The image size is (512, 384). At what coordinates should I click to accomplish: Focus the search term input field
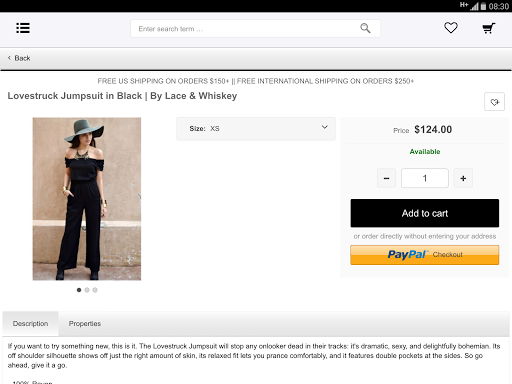tap(245, 29)
